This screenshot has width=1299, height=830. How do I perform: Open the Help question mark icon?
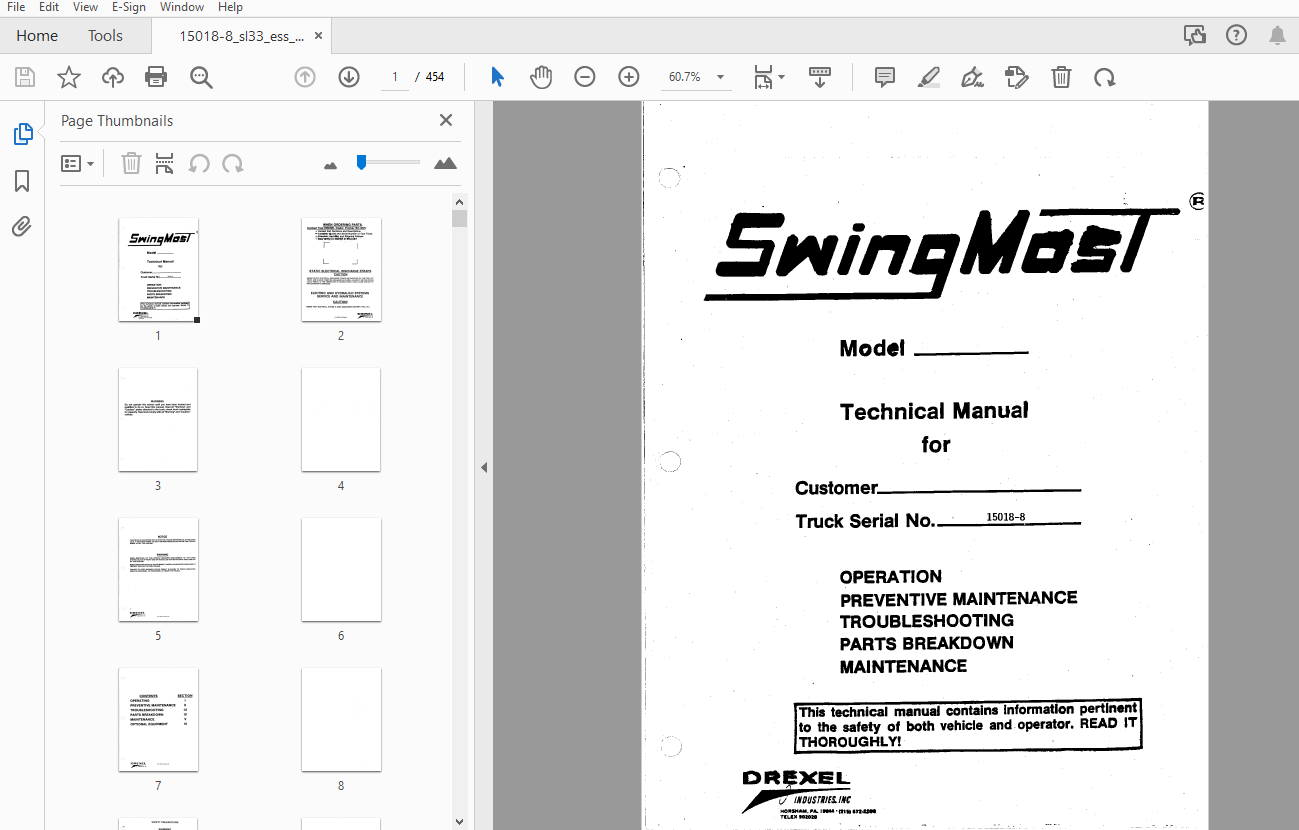click(1237, 35)
